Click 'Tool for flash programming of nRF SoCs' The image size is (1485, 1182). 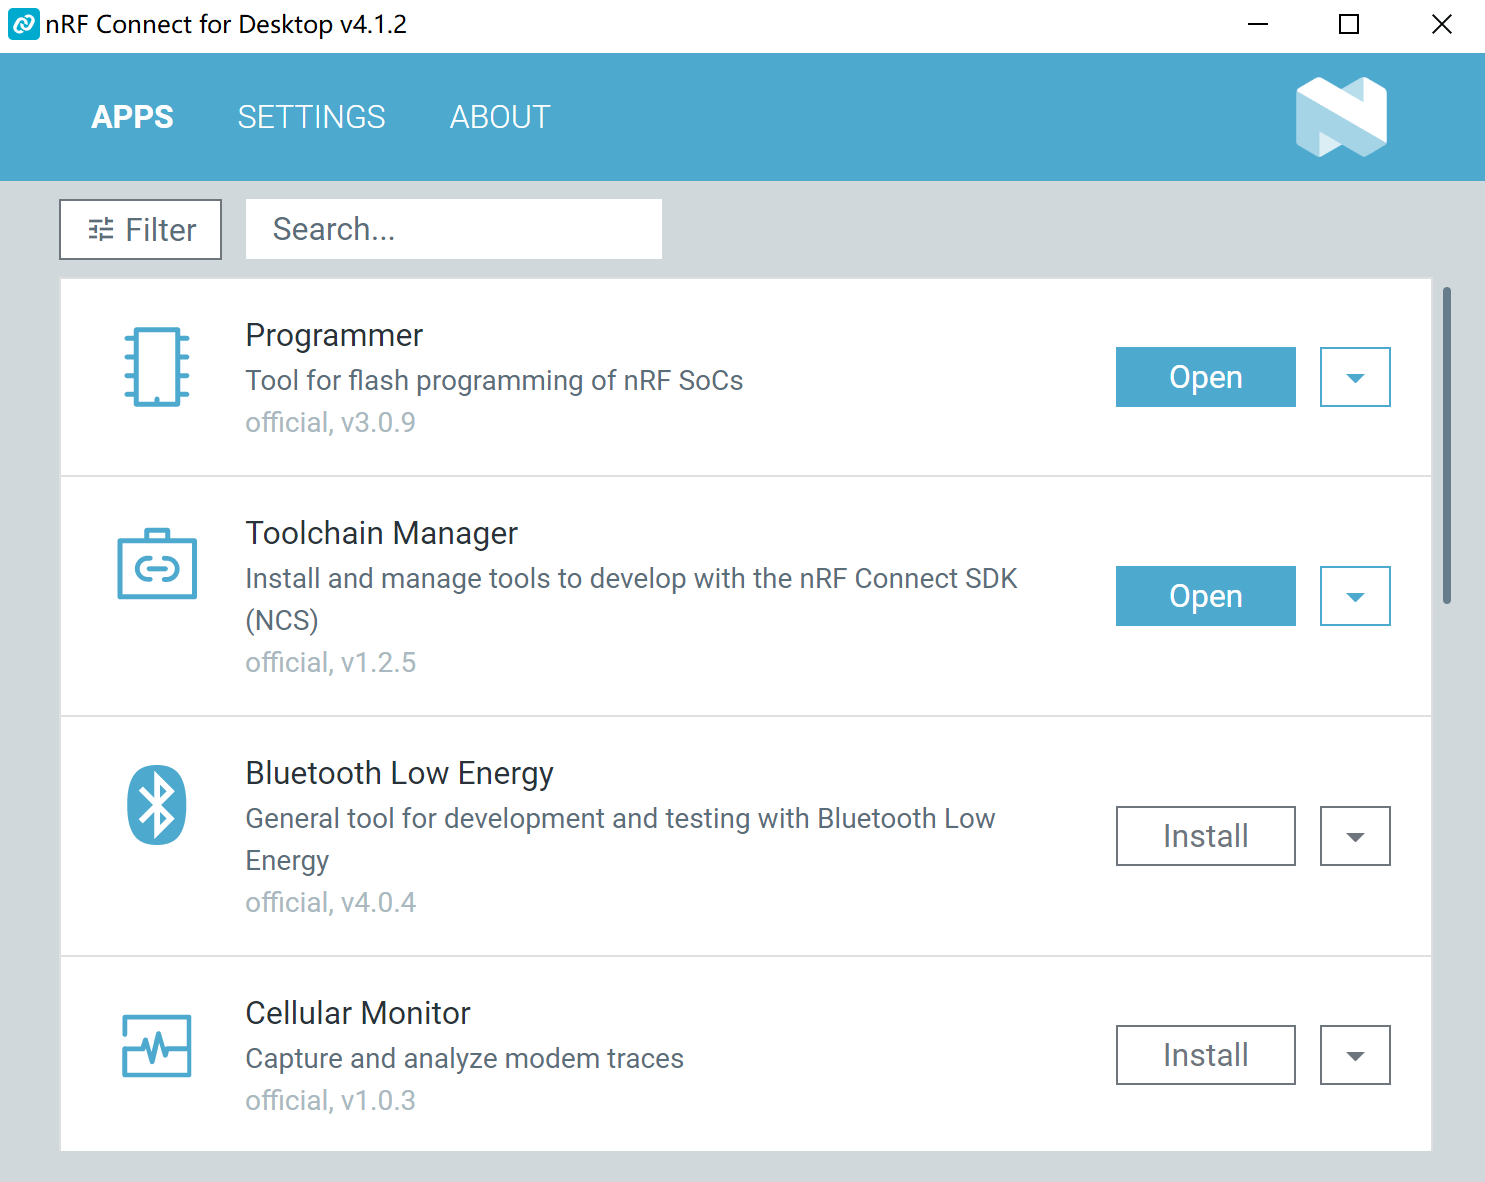click(x=495, y=380)
